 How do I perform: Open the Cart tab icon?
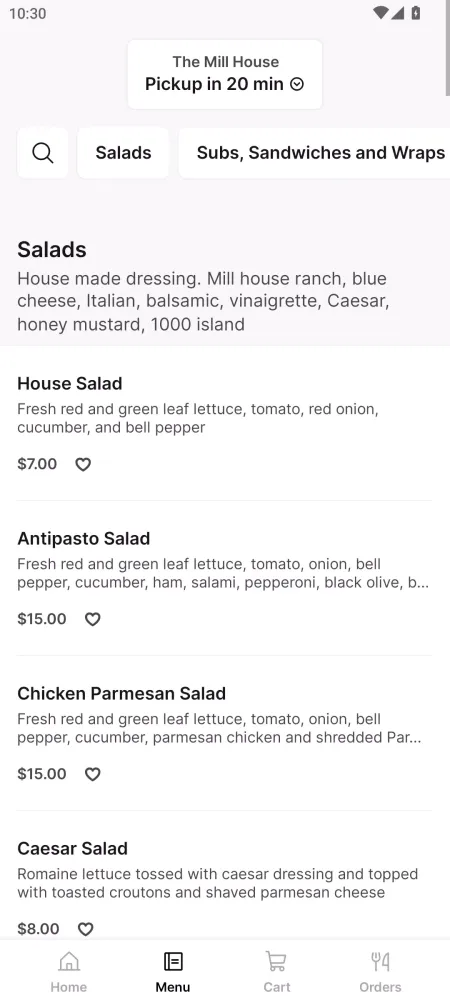click(x=277, y=961)
